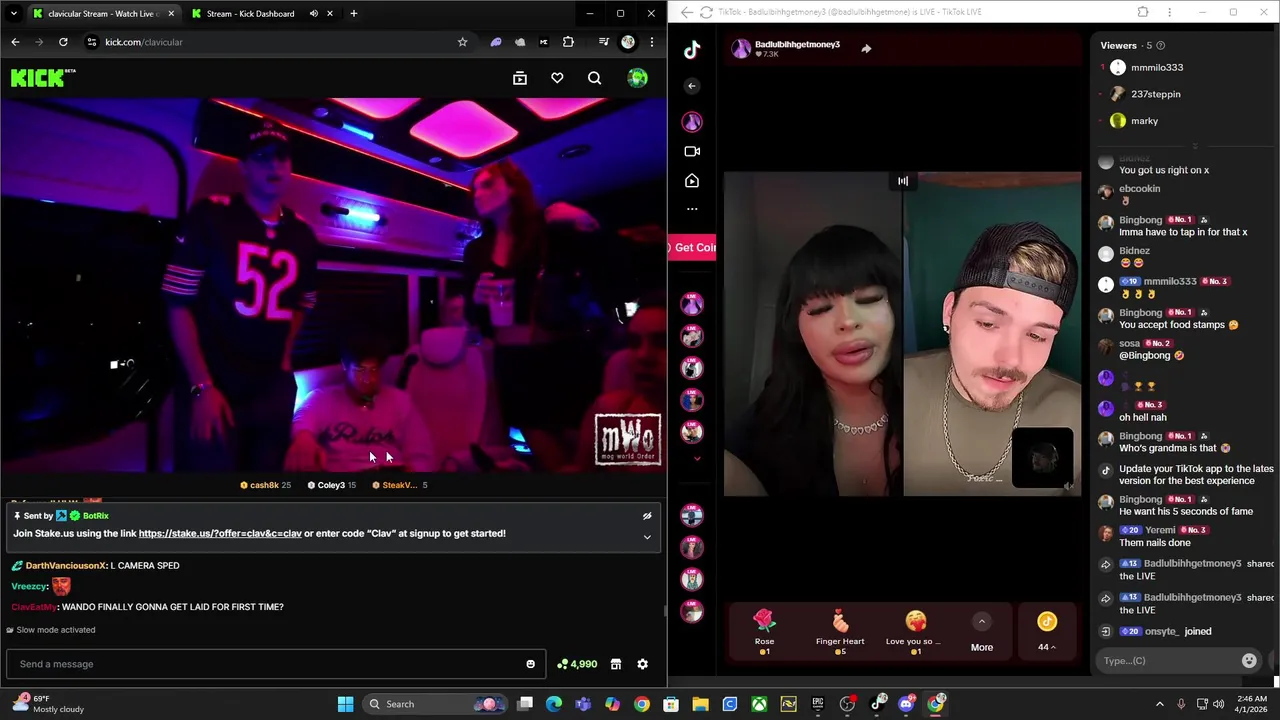Image resolution: width=1280 pixels, height=720 pixels.
Task: Open TikTok sidebar three-dots more
Action: coord(692,209)
